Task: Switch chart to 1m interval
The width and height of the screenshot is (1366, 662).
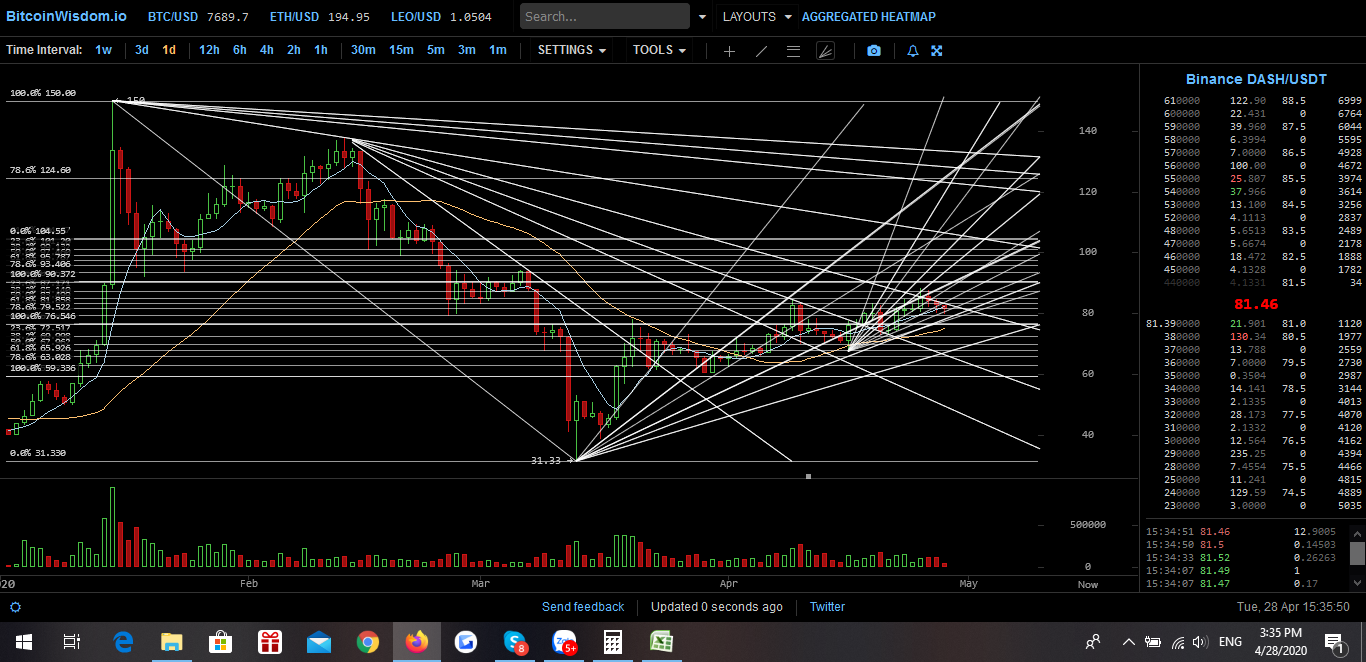Action: (498, 50)
